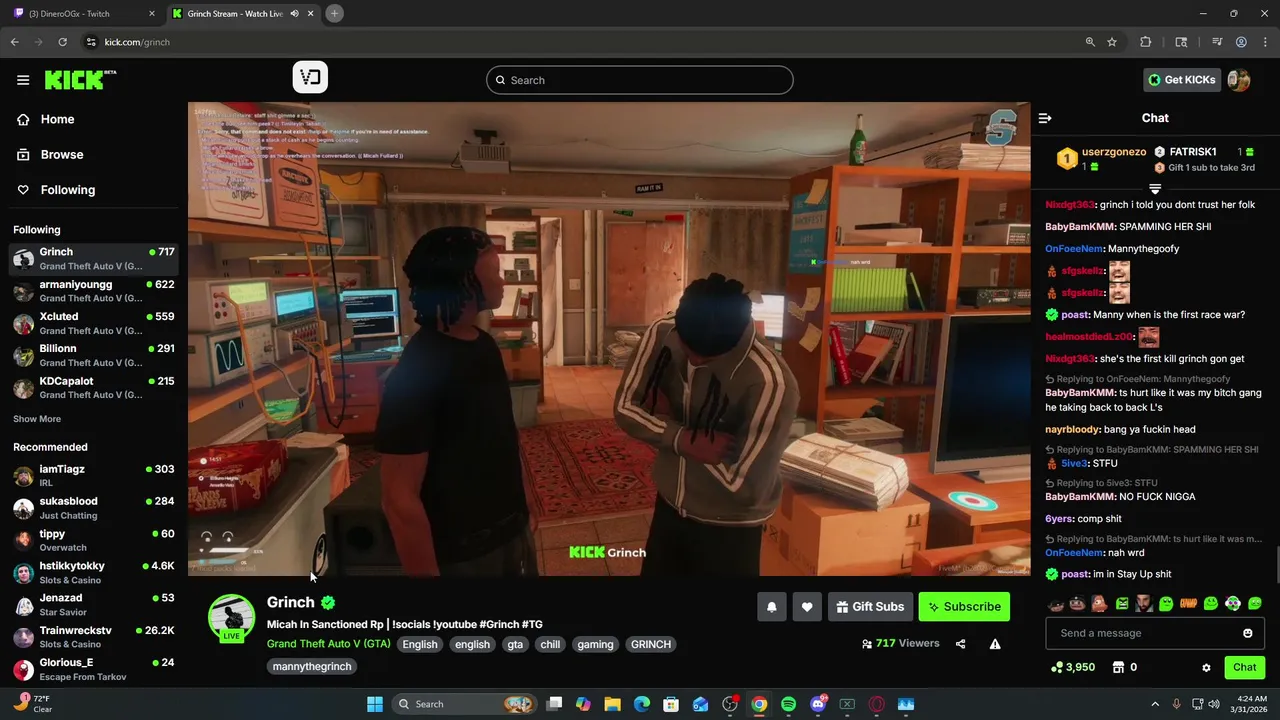Open Discord from the taskbar
Image resolution: width=1280 pixels, height=720 pixels.
[818, 704]
